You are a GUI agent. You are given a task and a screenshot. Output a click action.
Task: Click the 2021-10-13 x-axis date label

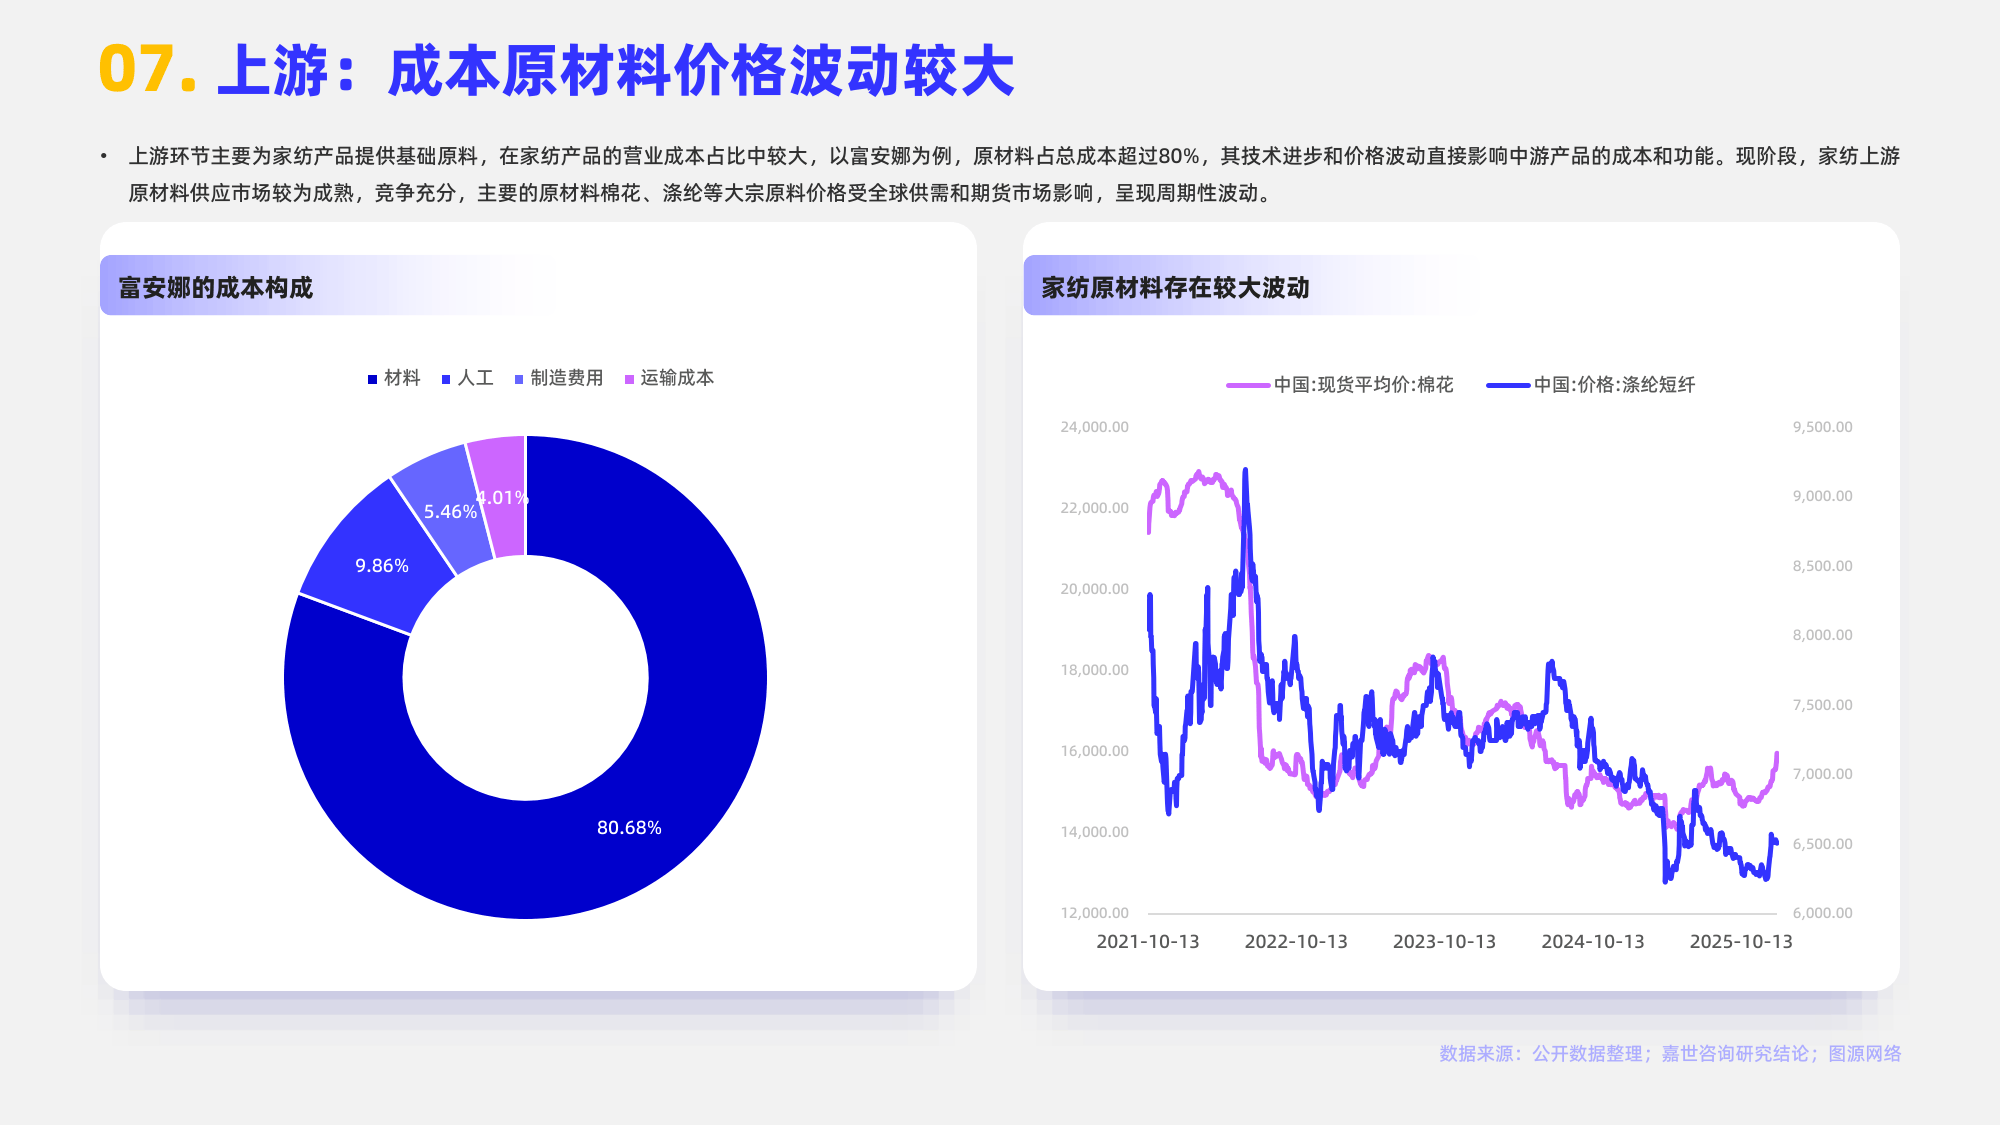[x=1147, y=942]
